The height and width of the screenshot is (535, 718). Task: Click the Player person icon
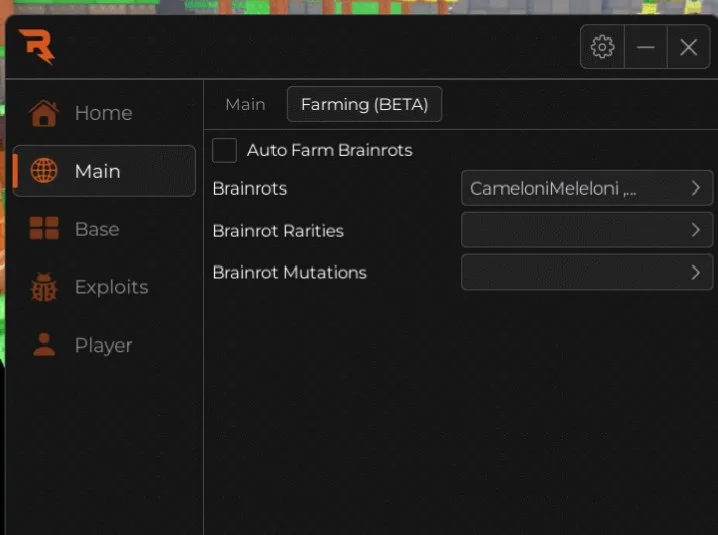point(44,344)
